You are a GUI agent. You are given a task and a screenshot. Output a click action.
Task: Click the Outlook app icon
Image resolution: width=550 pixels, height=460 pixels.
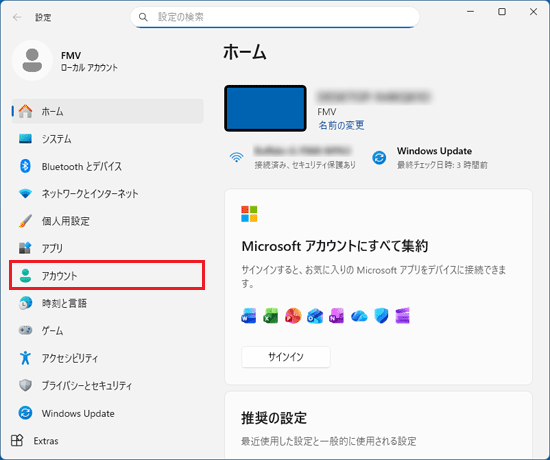point(315,316)
